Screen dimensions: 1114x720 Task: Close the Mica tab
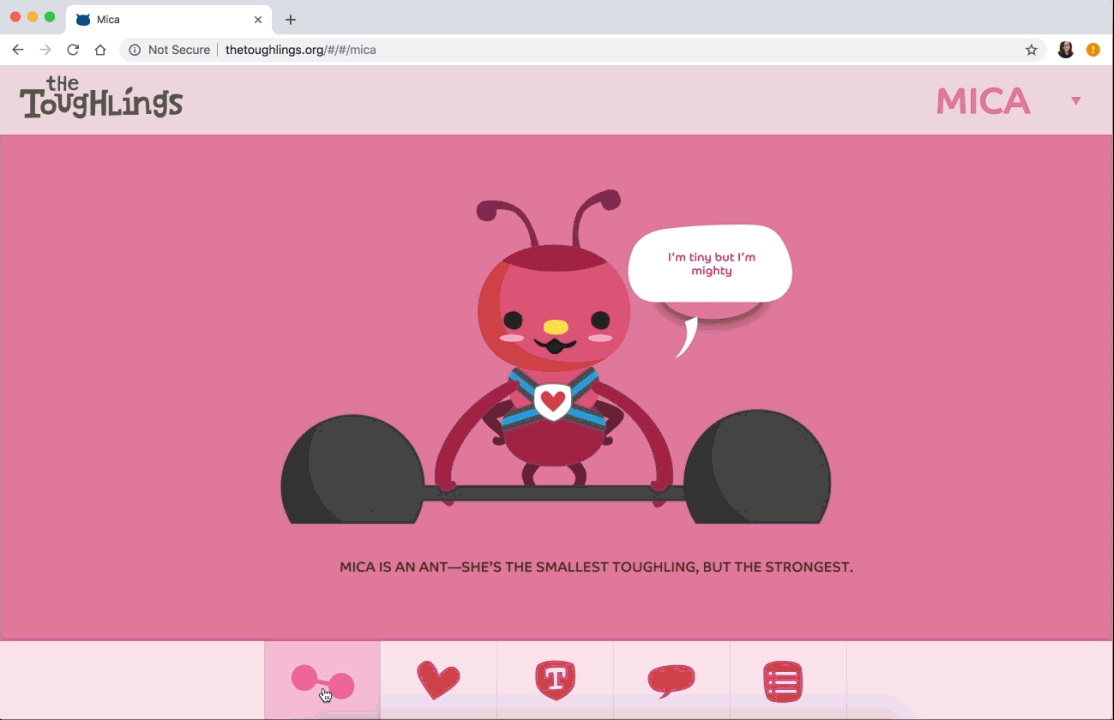pos(258,20)
